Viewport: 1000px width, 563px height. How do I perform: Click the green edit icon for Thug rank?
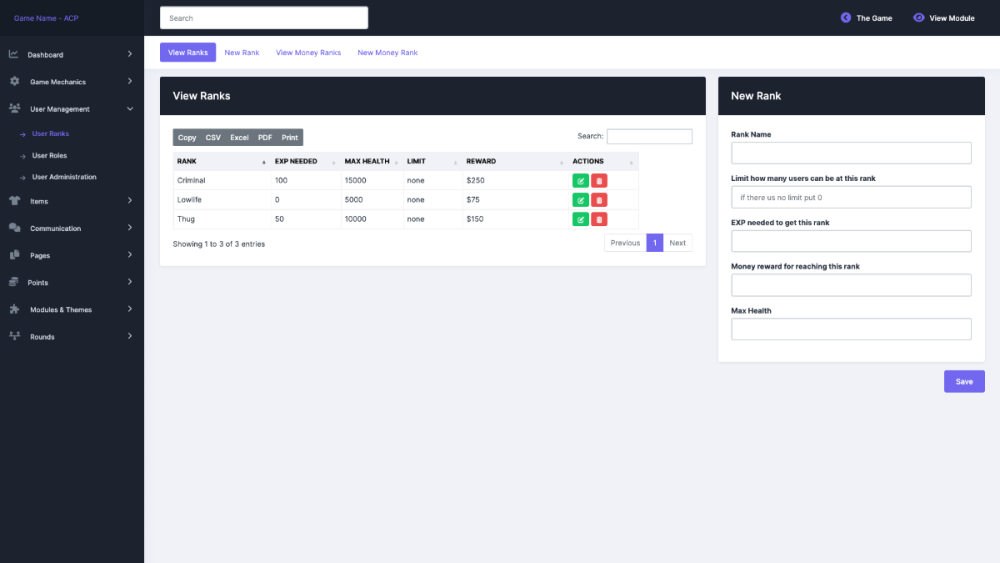[x=580, y=219]
